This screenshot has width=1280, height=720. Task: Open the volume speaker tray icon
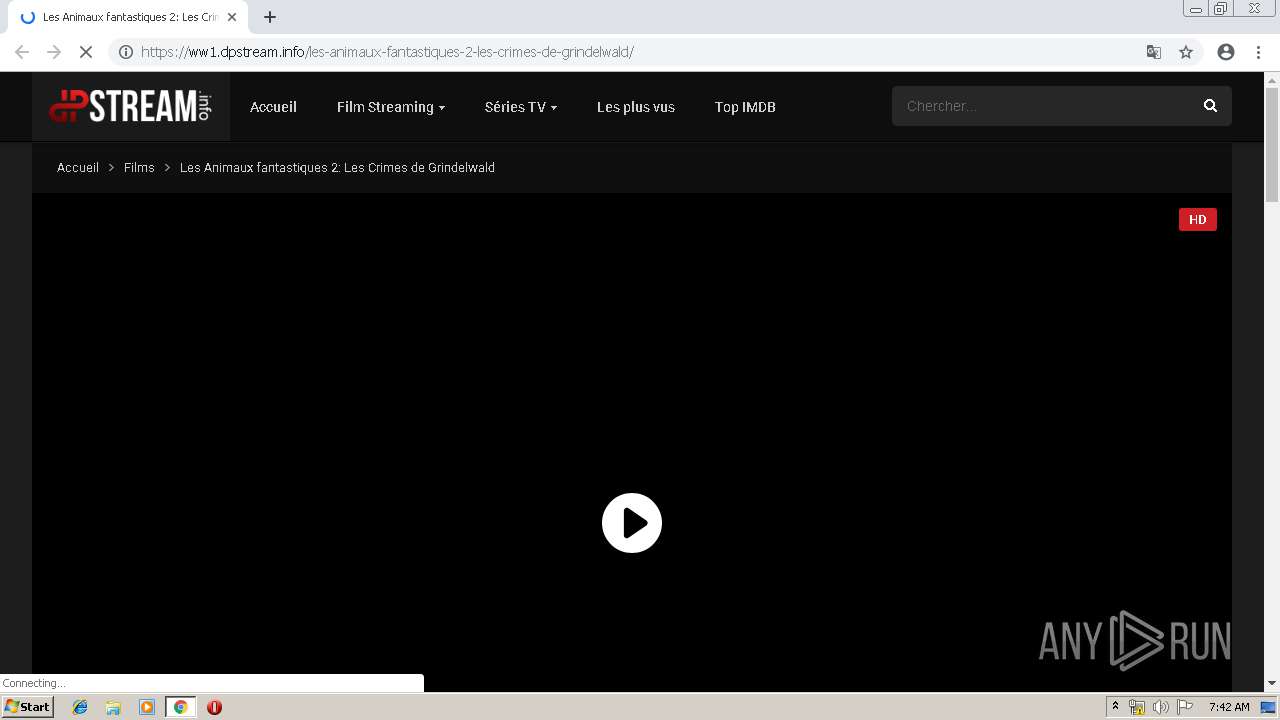click(1161, 707)
